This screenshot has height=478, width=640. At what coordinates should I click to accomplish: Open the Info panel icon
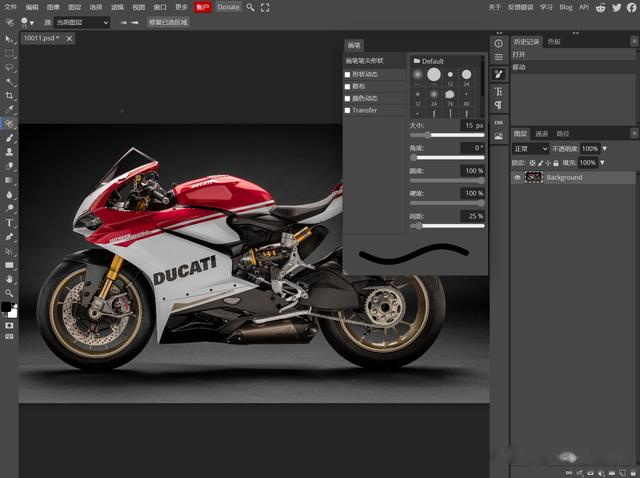click(x=498, y=43)
